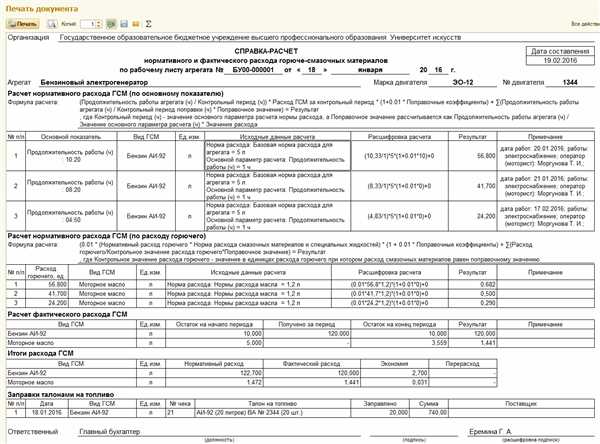
Task: Click the copies count input field
Action: 88,24
